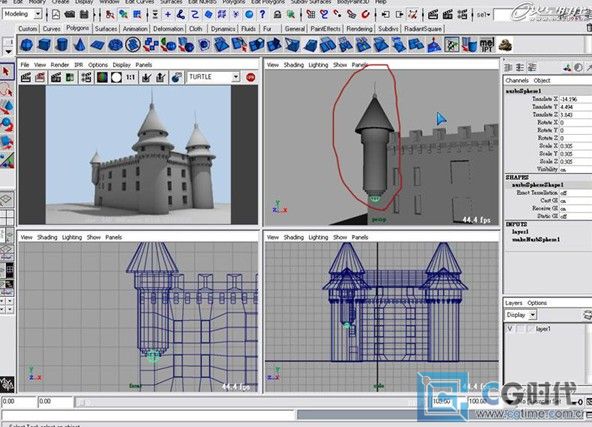Create a polygon plane from the shelf
Screen dimensions: 592x427
(x=97, y=45)
